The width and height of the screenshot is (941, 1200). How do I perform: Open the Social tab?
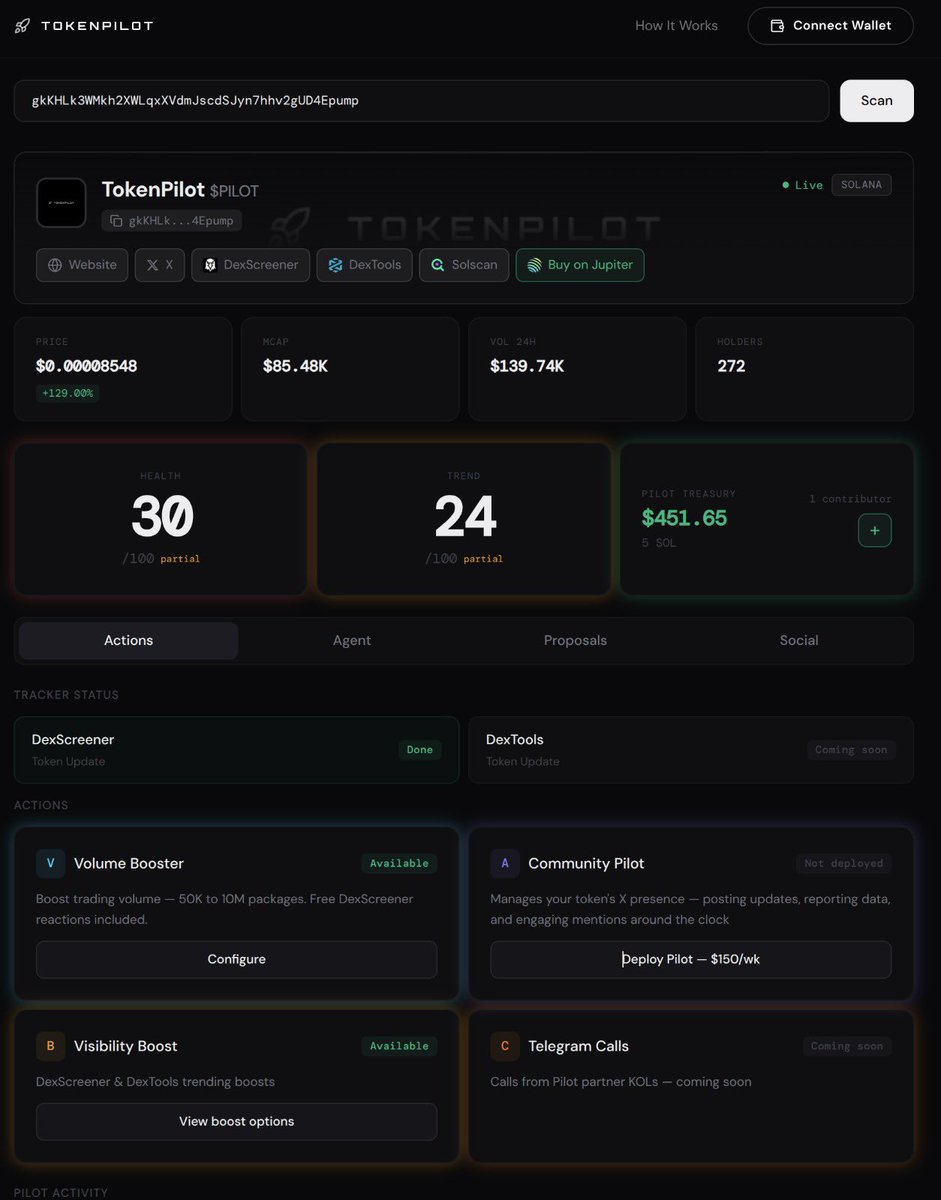799,641
